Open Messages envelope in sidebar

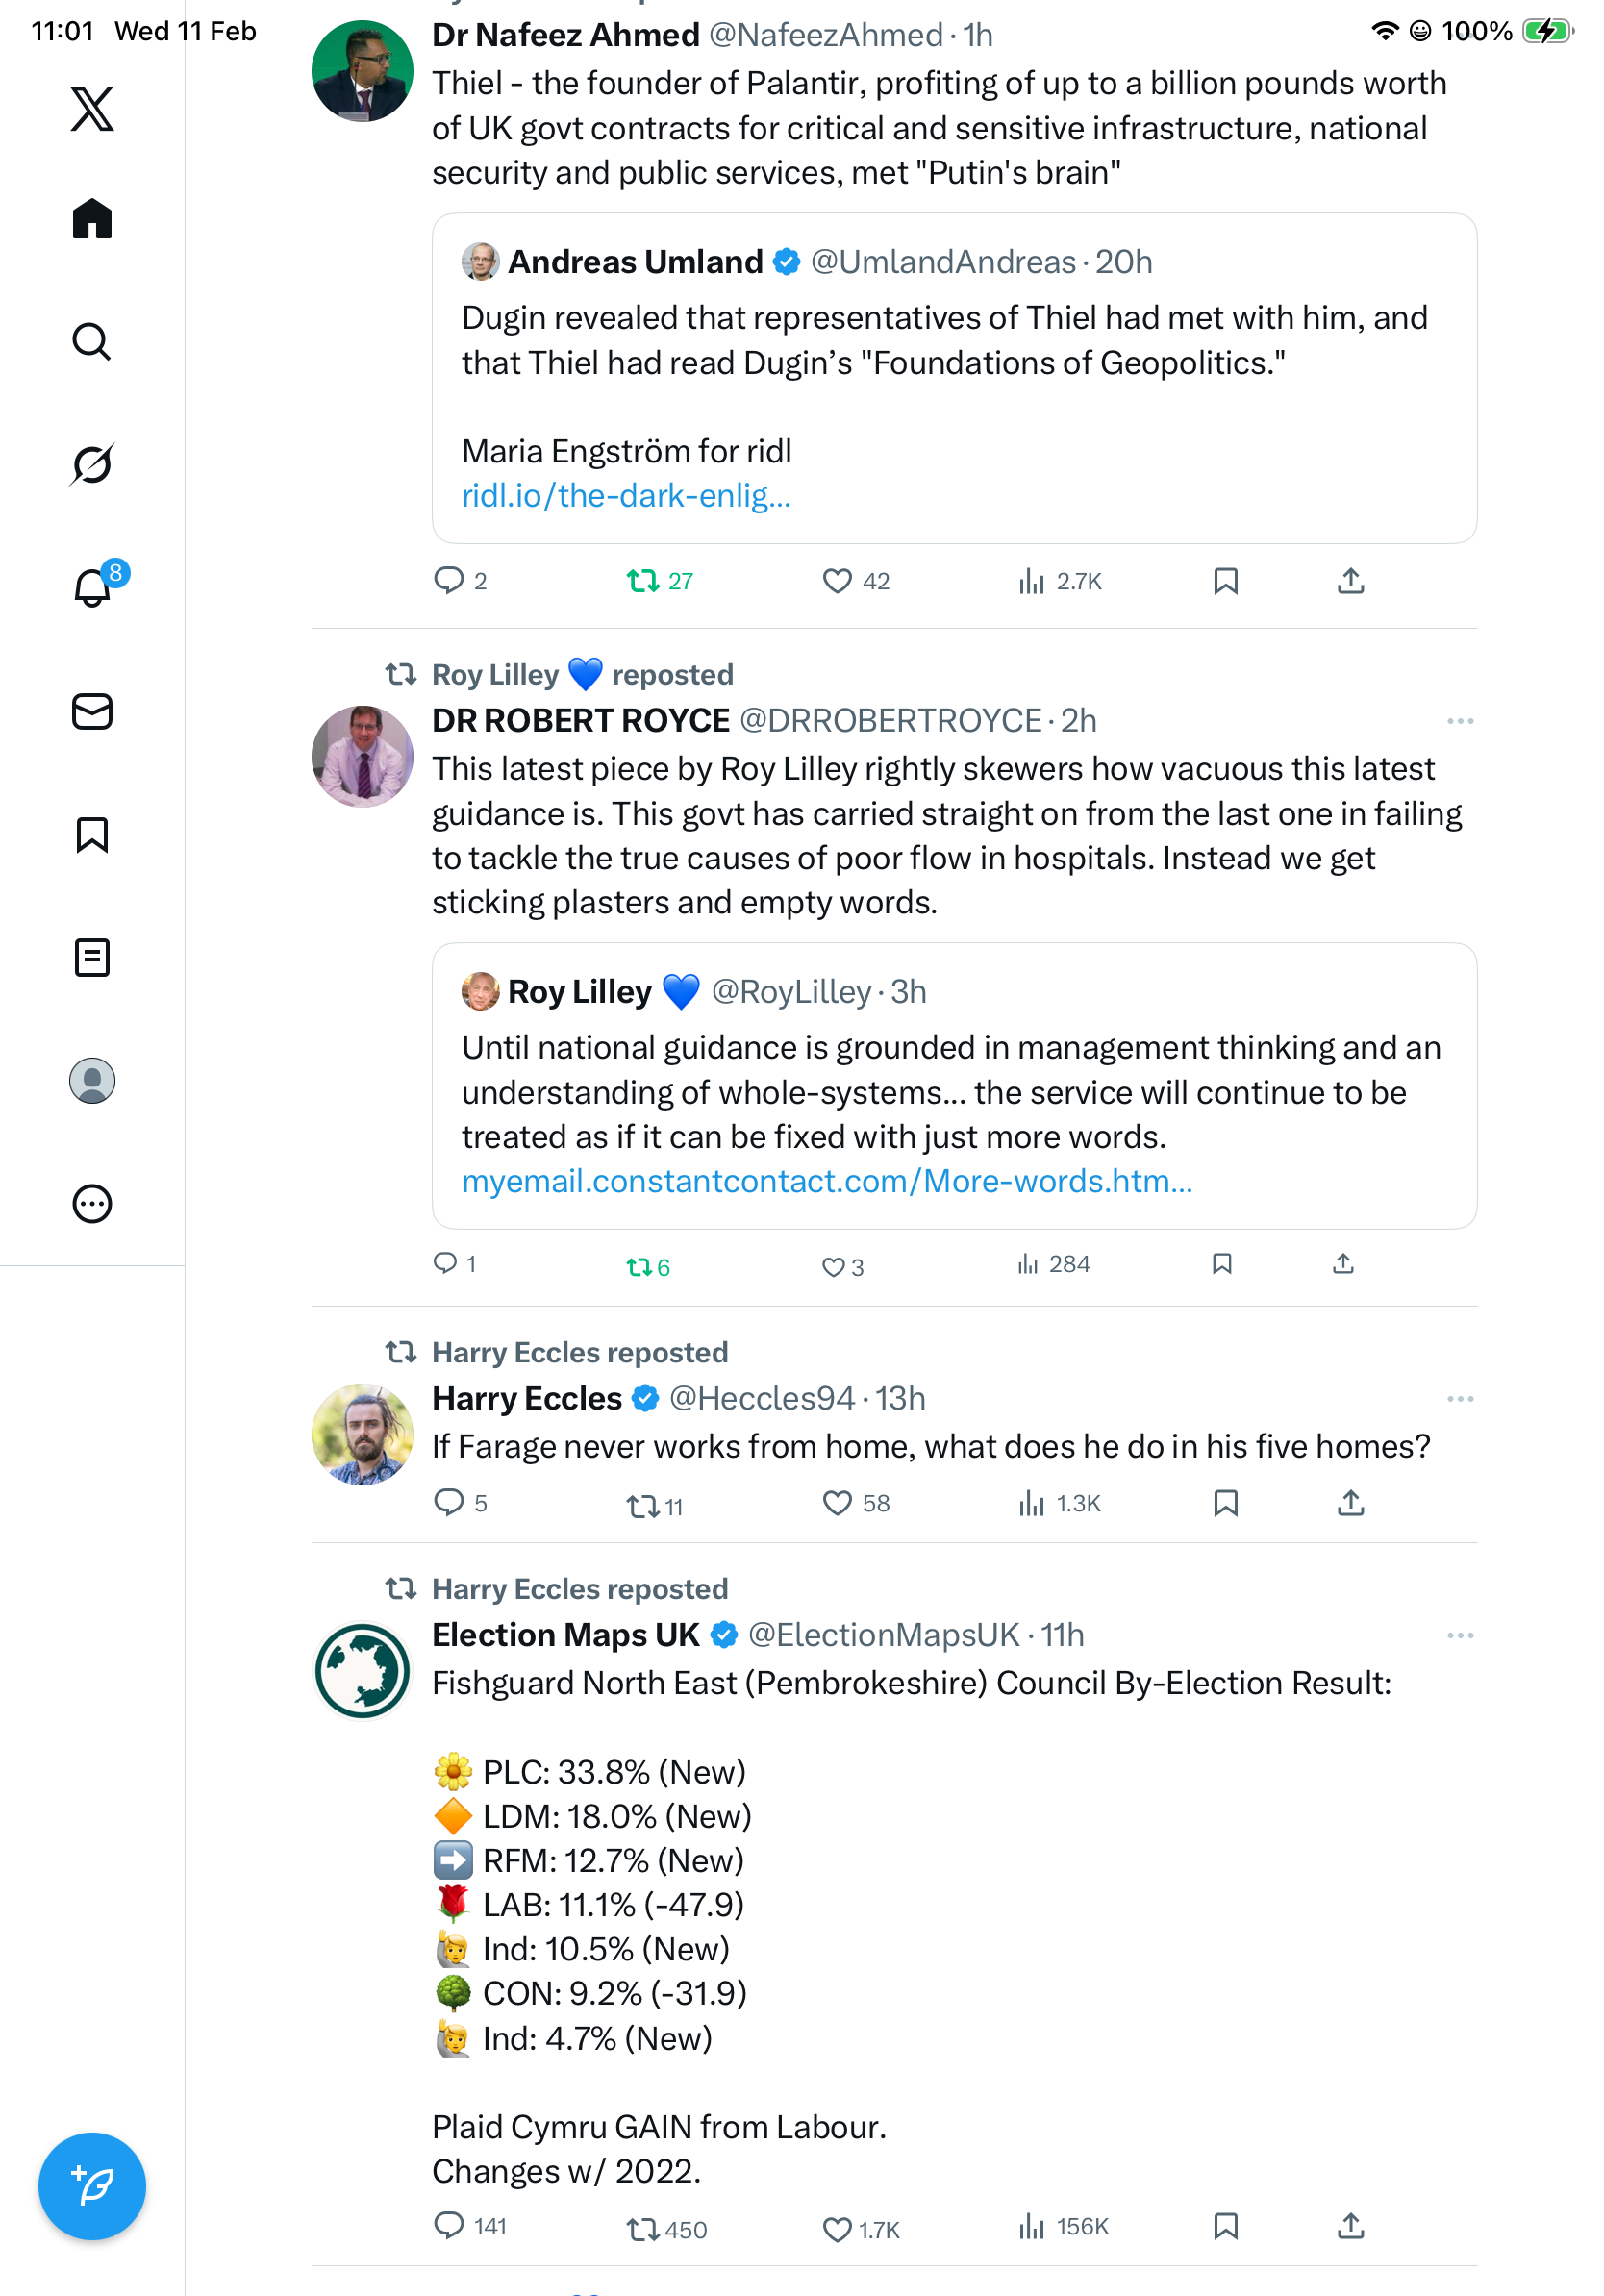[x=92, y=712]
